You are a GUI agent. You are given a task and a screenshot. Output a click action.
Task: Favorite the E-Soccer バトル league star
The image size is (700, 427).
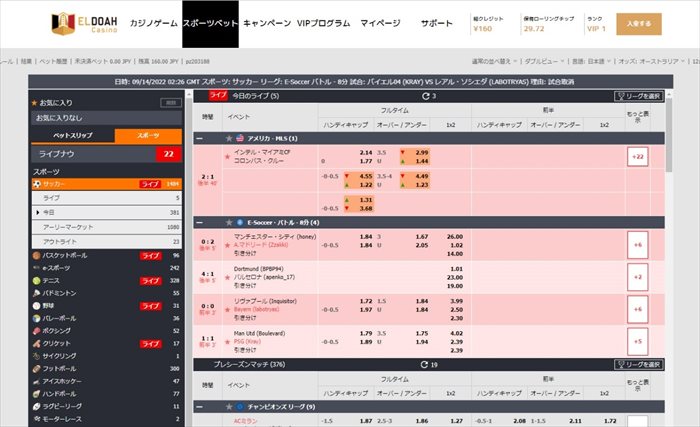(x=229, y=222)
